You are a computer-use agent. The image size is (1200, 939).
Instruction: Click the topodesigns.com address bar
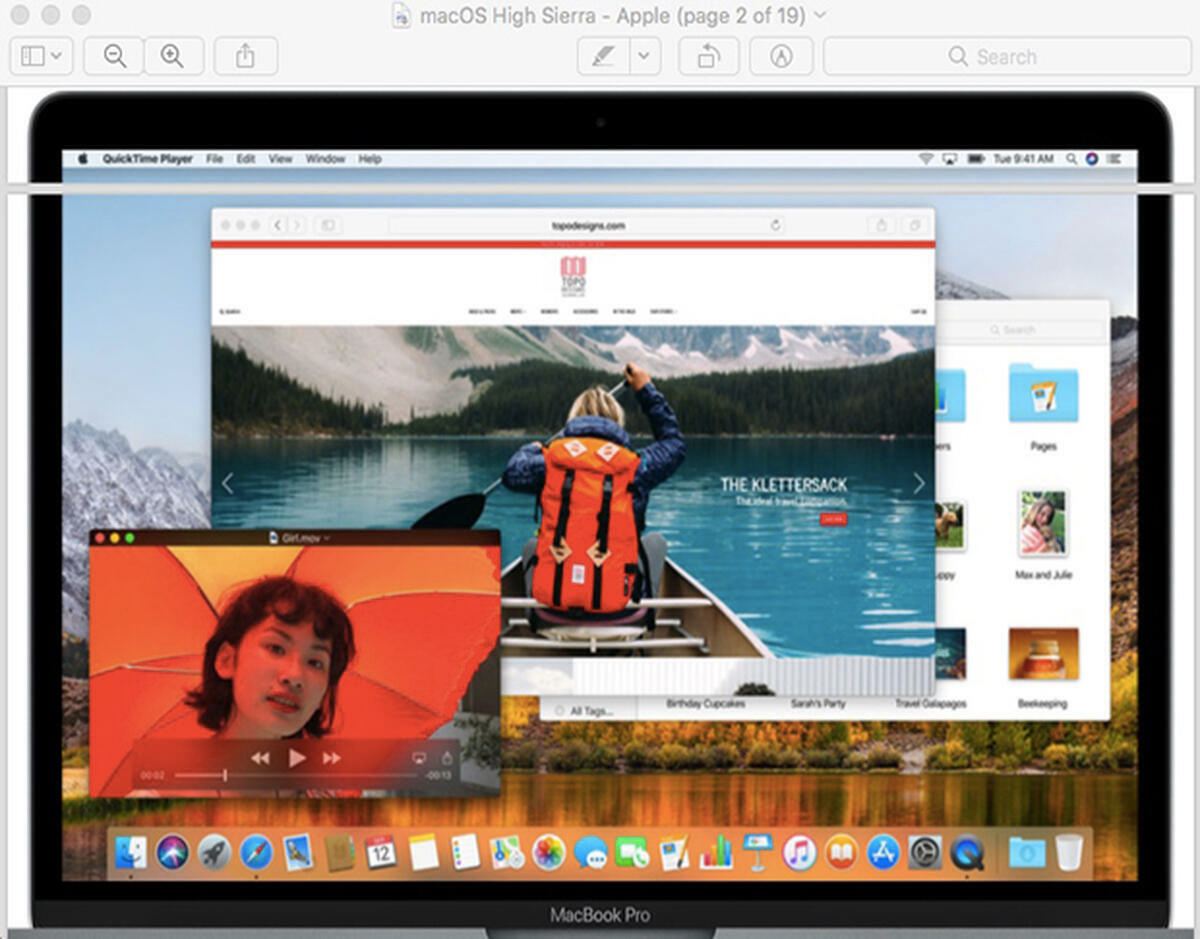(588, 226)
